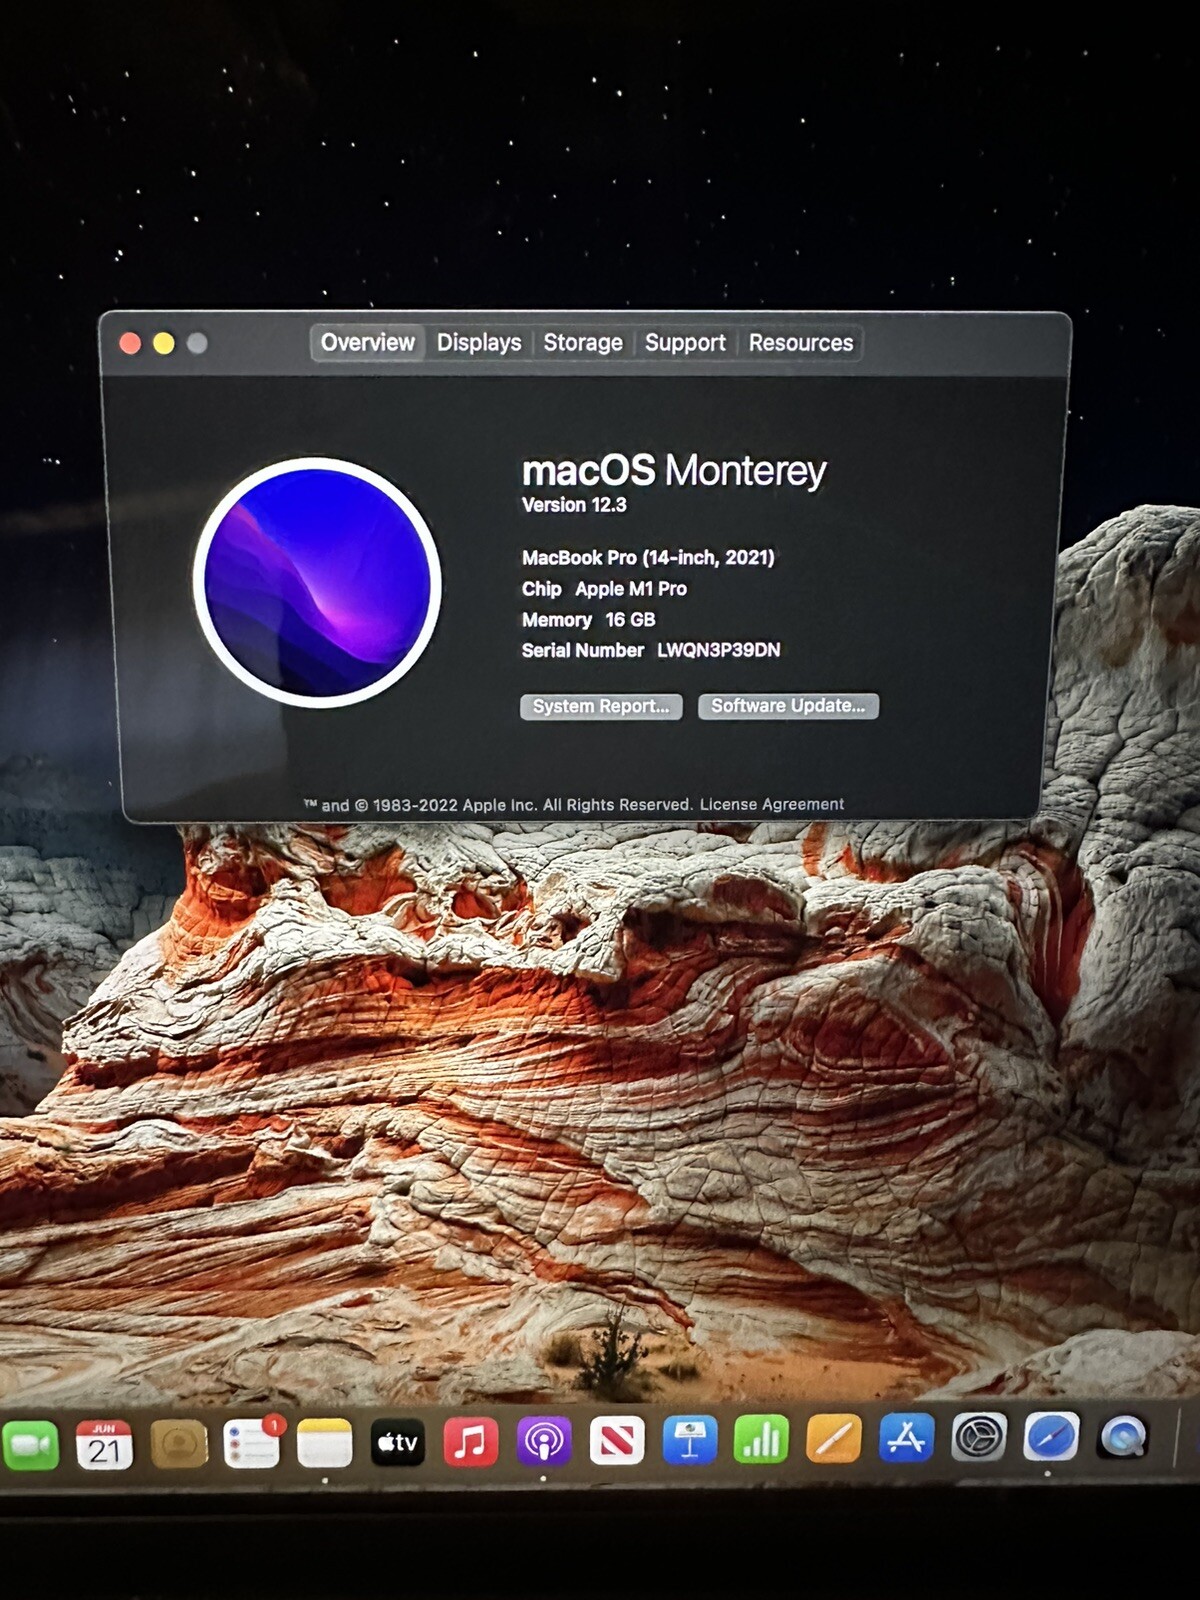Click the macOS Monterey title
1200x1600 pixels.
click(x=674, y=470)
